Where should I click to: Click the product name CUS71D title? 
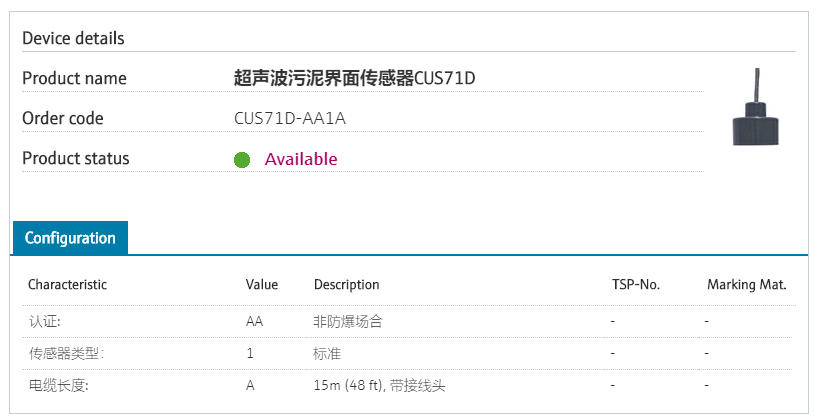tap(353, 78)
